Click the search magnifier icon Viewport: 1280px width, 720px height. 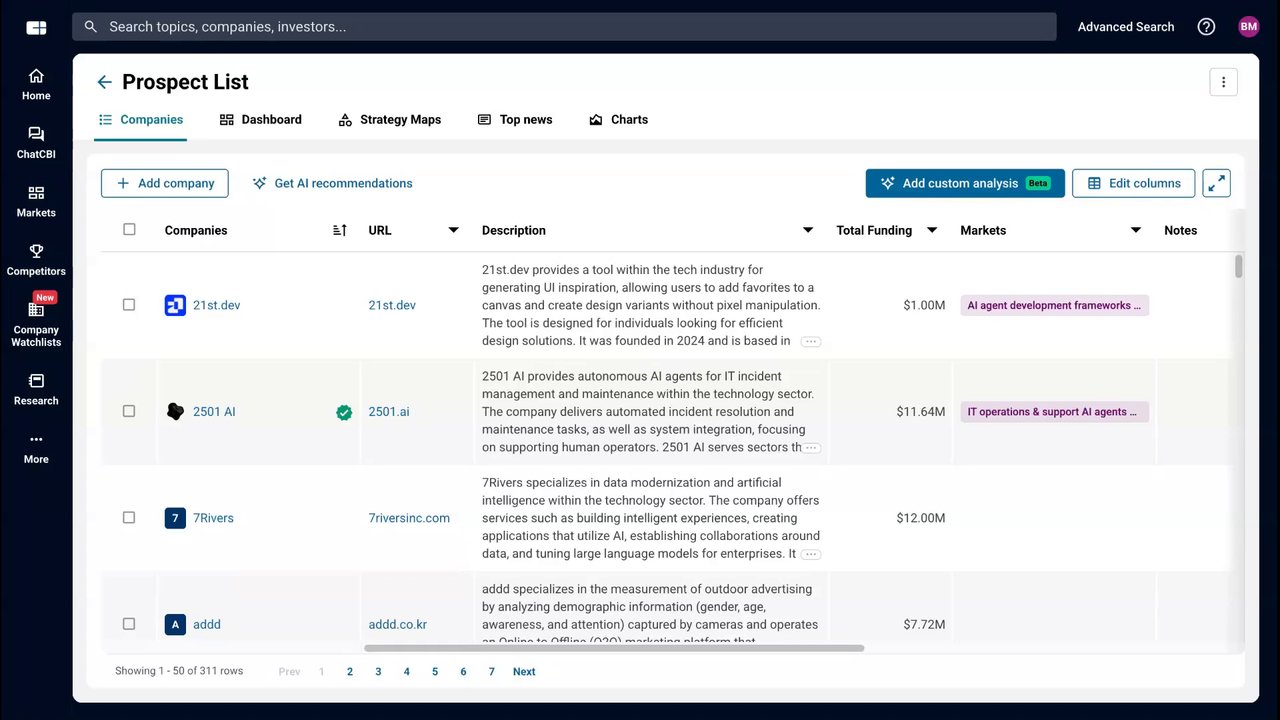(91, 27)
